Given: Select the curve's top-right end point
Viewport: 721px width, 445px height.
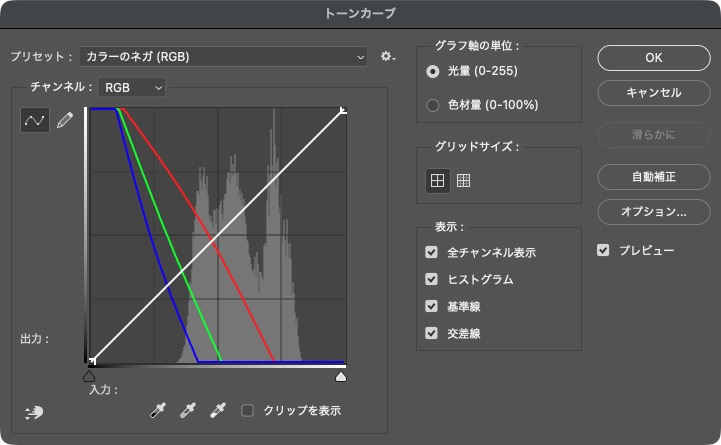Looking at the screenshot, I should [343, 110].
